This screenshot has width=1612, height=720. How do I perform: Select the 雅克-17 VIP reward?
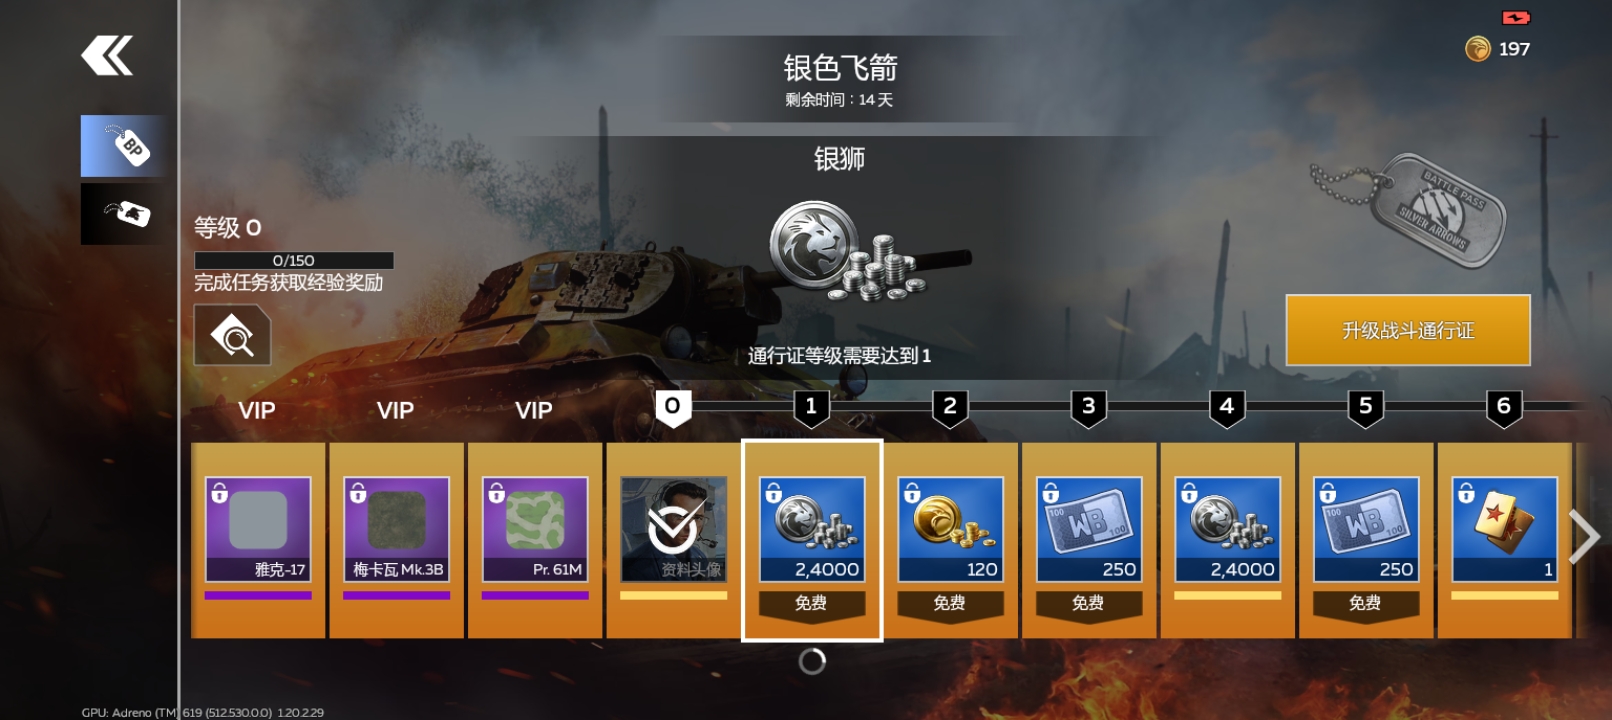[x=258, y=540]
